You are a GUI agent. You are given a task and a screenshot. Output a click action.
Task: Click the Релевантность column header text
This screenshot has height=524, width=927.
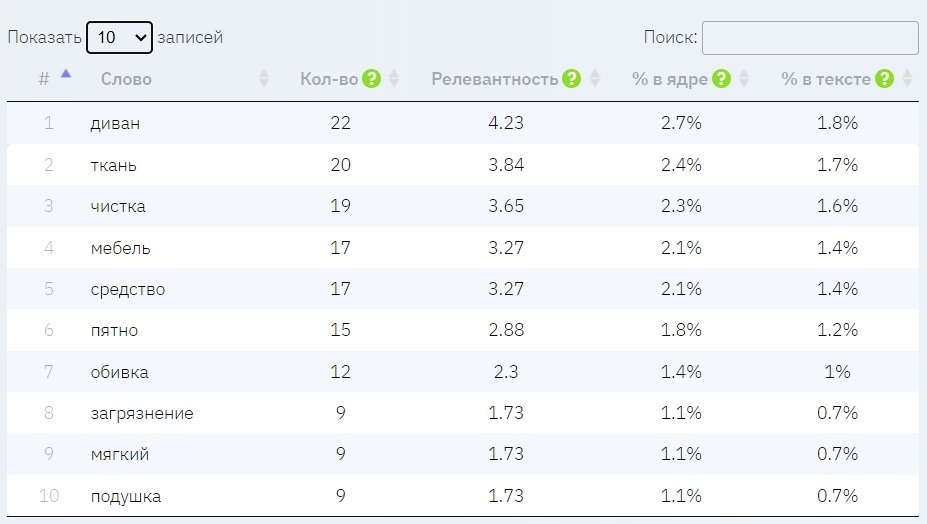click(495, 79)
